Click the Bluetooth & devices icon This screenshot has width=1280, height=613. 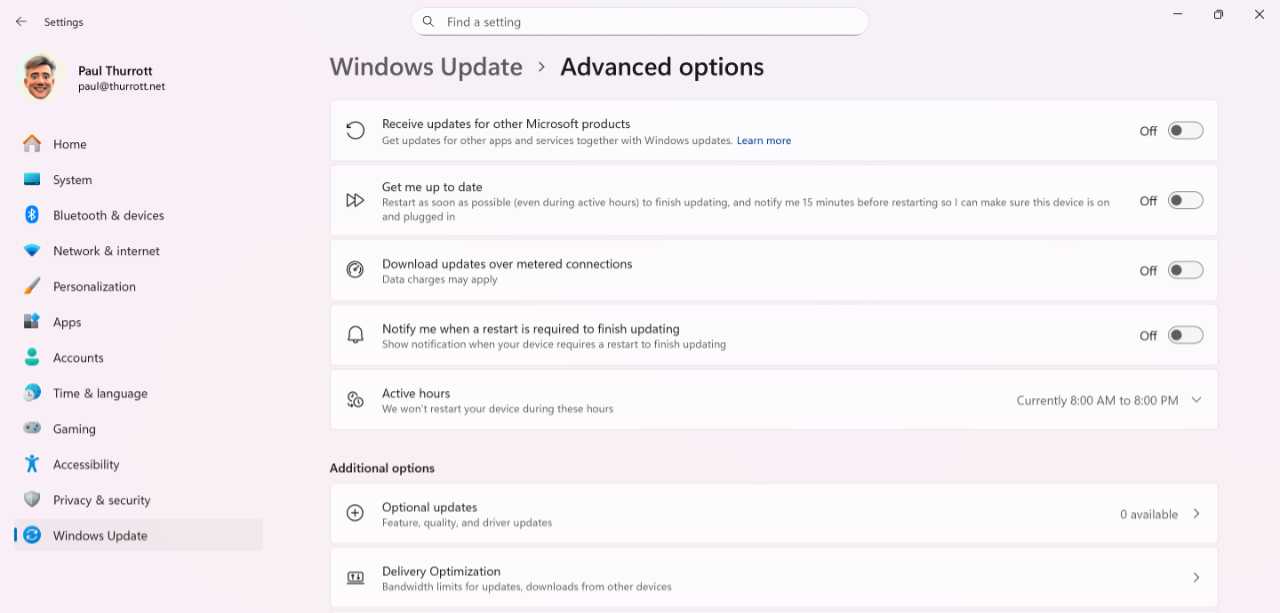[x=32, y=215]
